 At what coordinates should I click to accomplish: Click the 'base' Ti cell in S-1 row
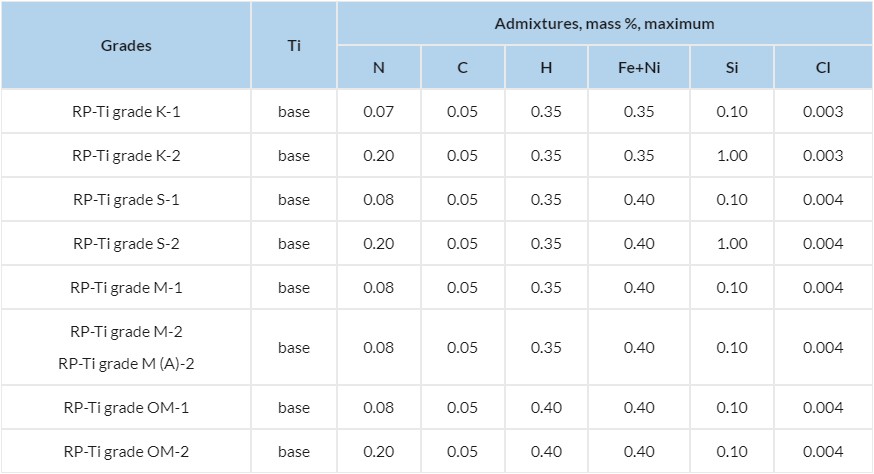294,200
